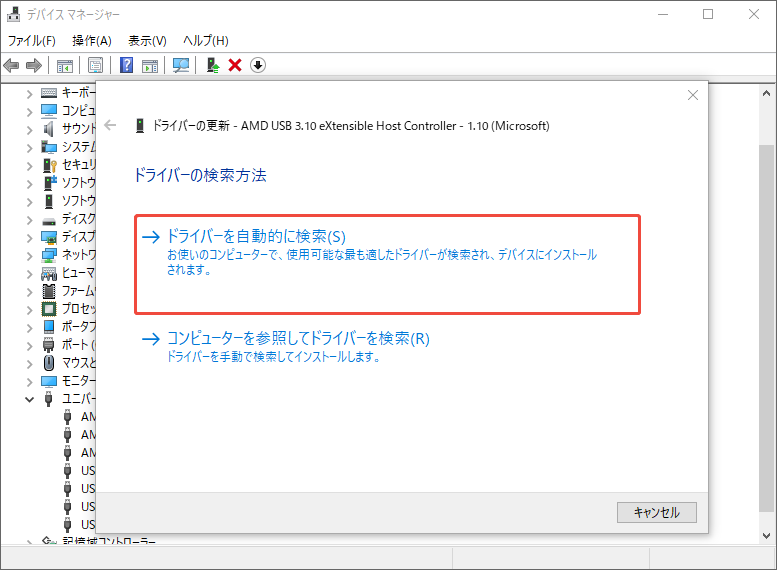Click the キャンセル button
The image size is (777, 570).
click(657, 512)
